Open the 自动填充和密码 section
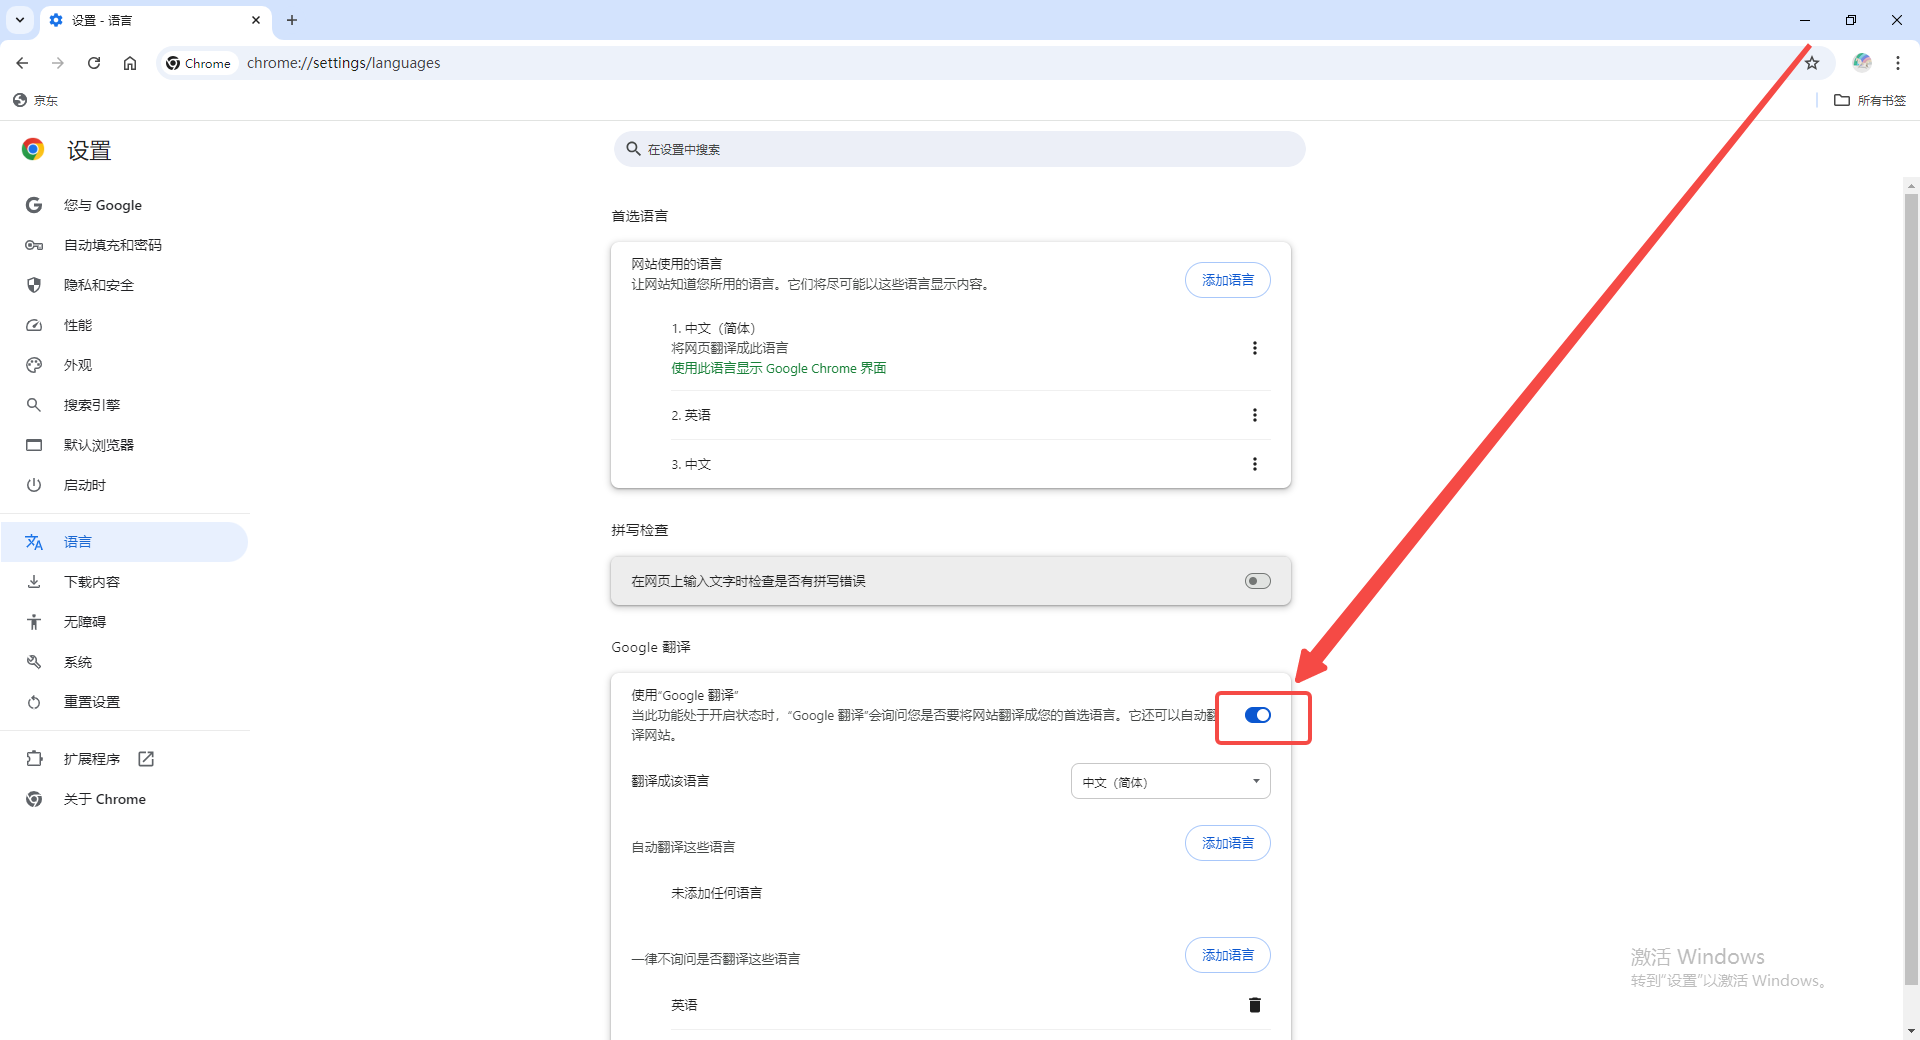This screenshot has width=1920, height=1040. (125, 245)
